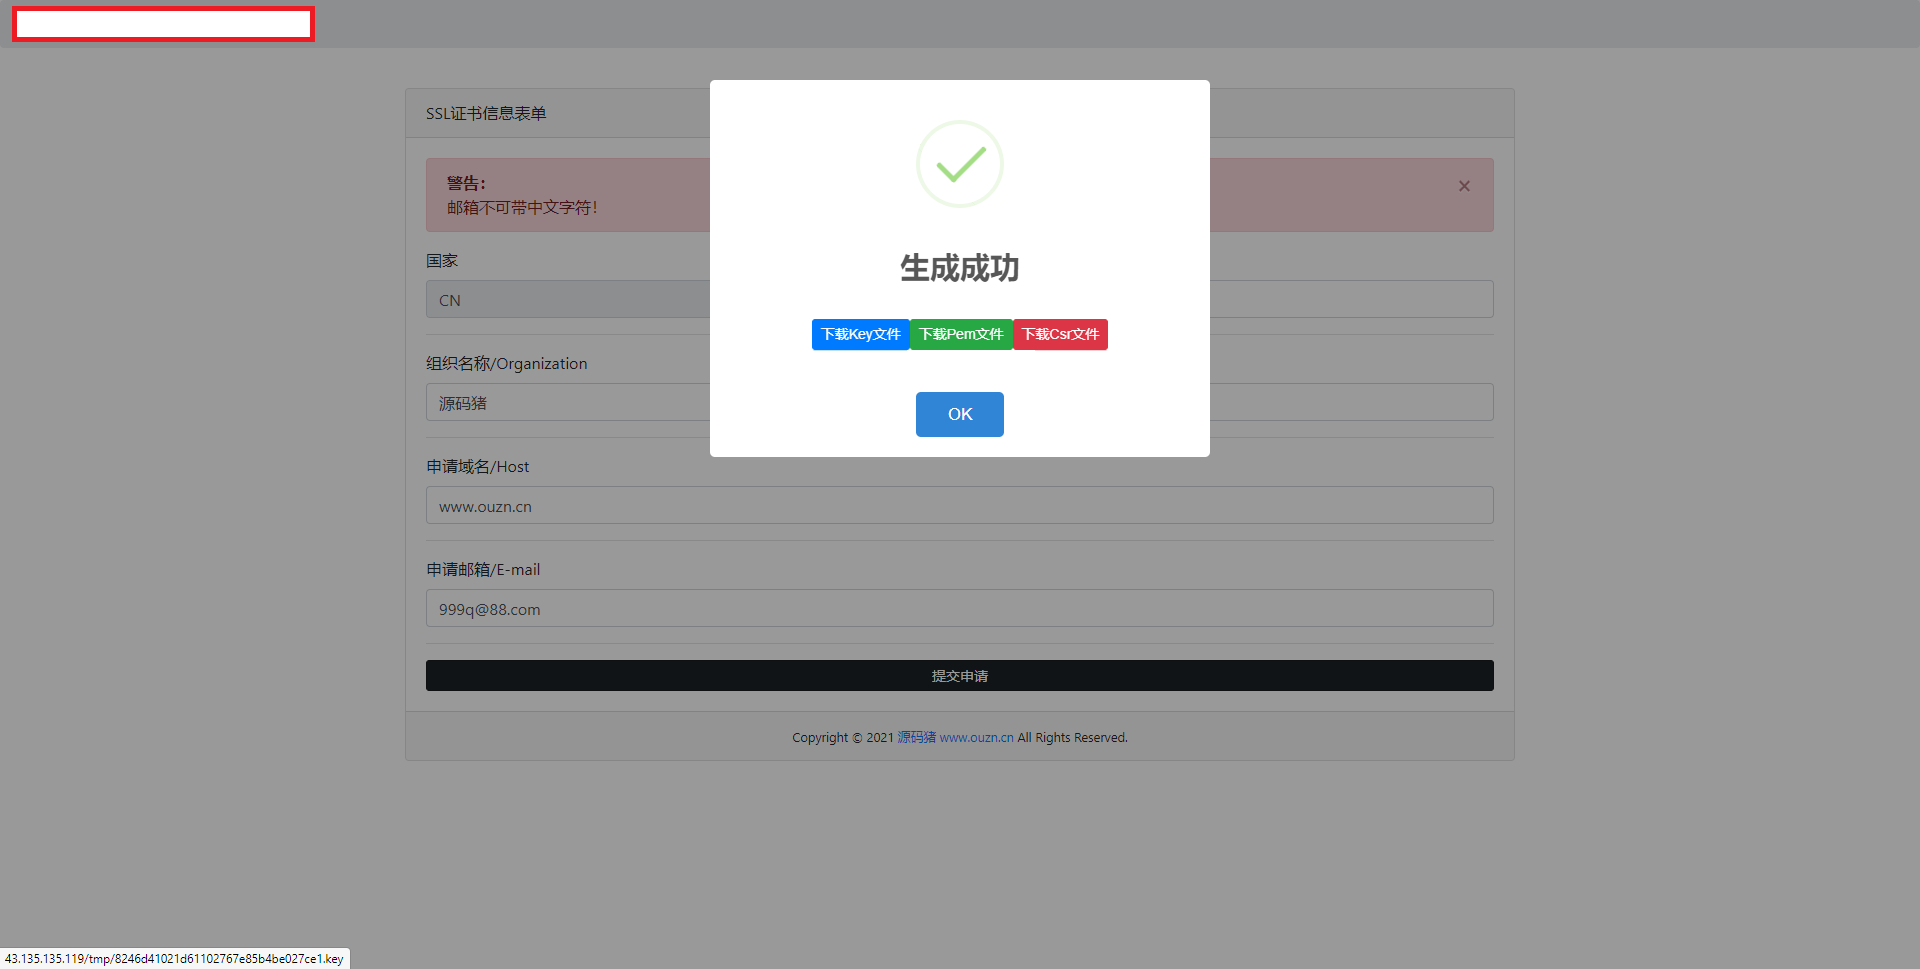Download the Csr file
Image resolution: width=1920 pixels, height=969 pixels.
(1060, 334)
